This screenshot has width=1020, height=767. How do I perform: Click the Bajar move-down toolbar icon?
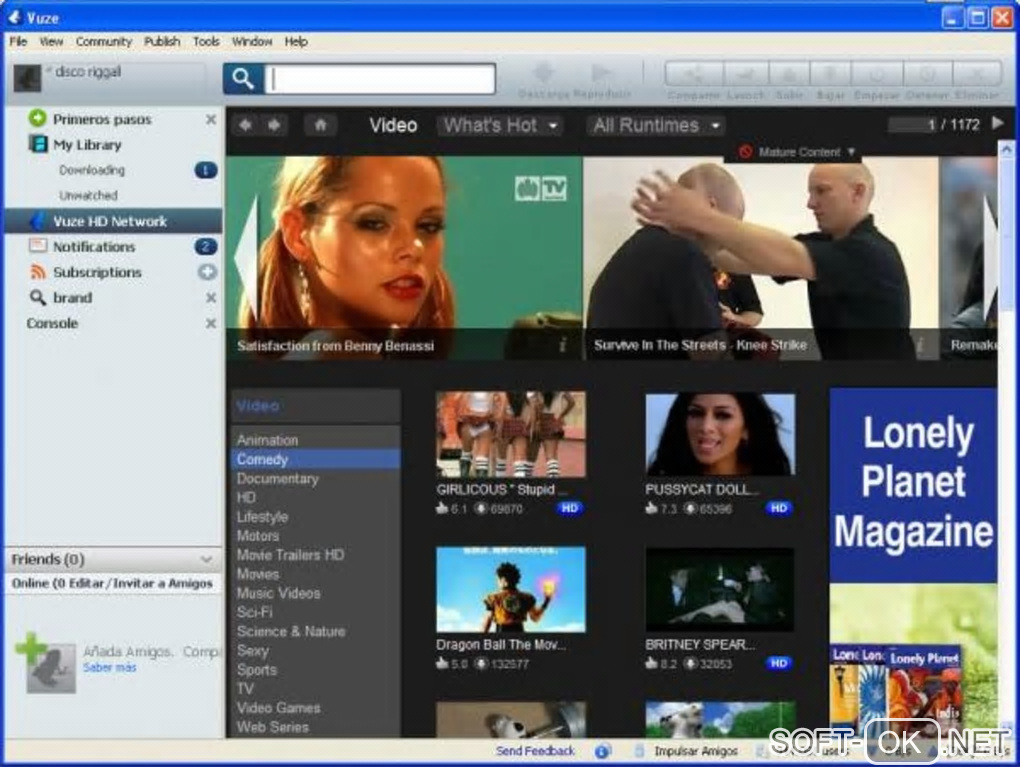[x=830, y=74]
